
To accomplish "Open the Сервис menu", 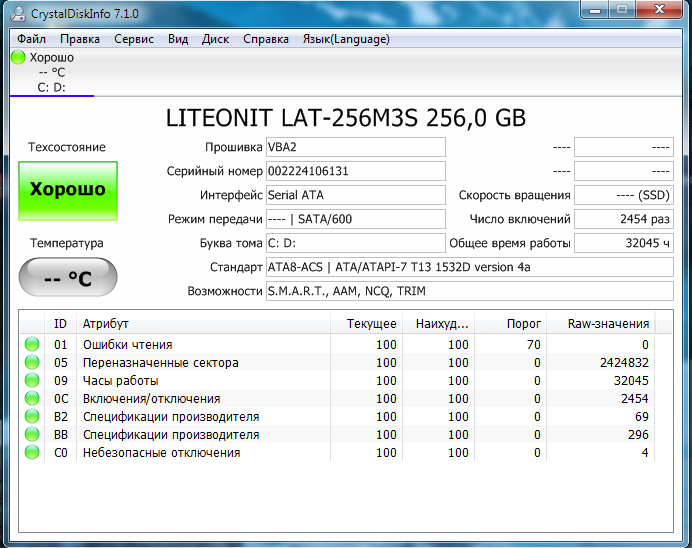I will click(134, 39).
